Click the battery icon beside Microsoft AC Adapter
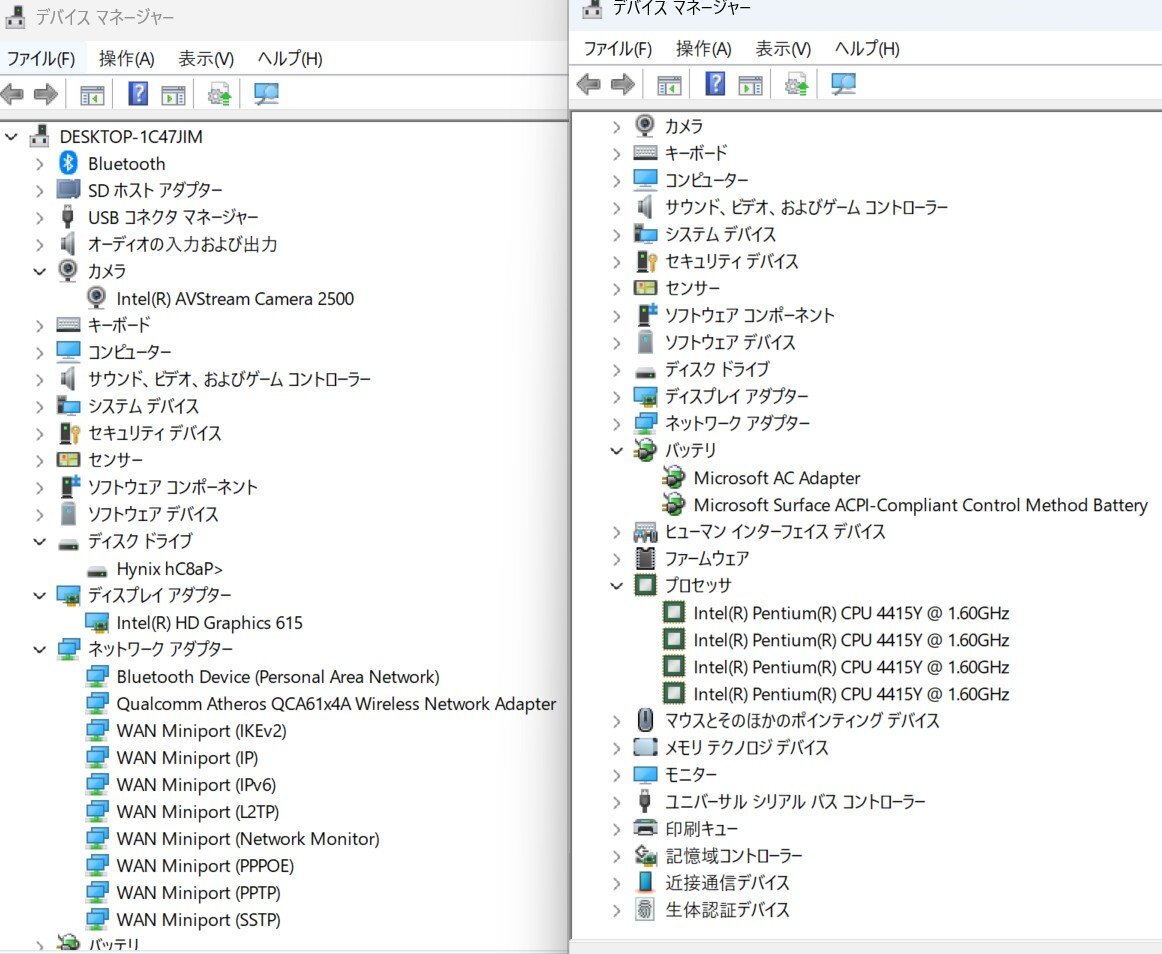Viewport: 1162px width, 954px height. 674,477
